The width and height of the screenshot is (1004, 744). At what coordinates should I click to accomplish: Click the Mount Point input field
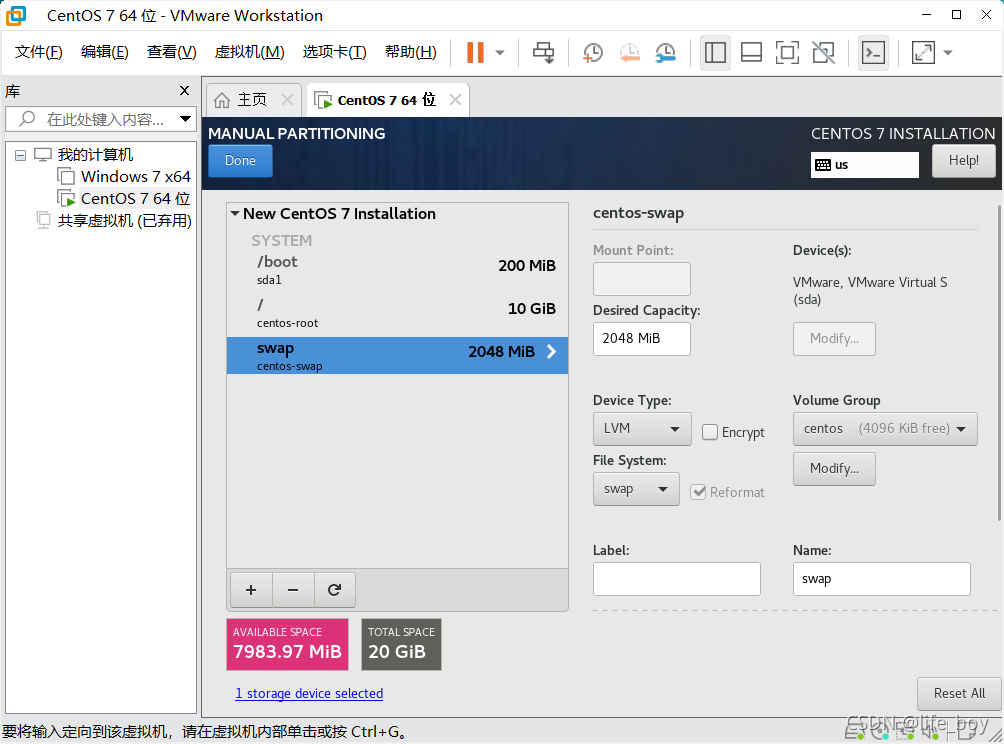642,279
